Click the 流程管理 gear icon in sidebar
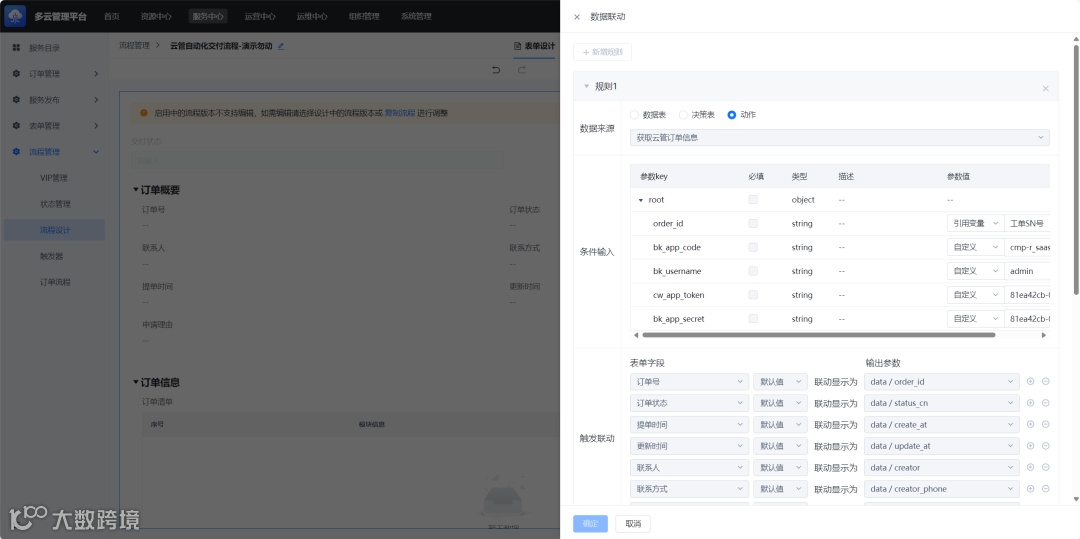Screen dimensions: 1080x539 tap(16, 151)
